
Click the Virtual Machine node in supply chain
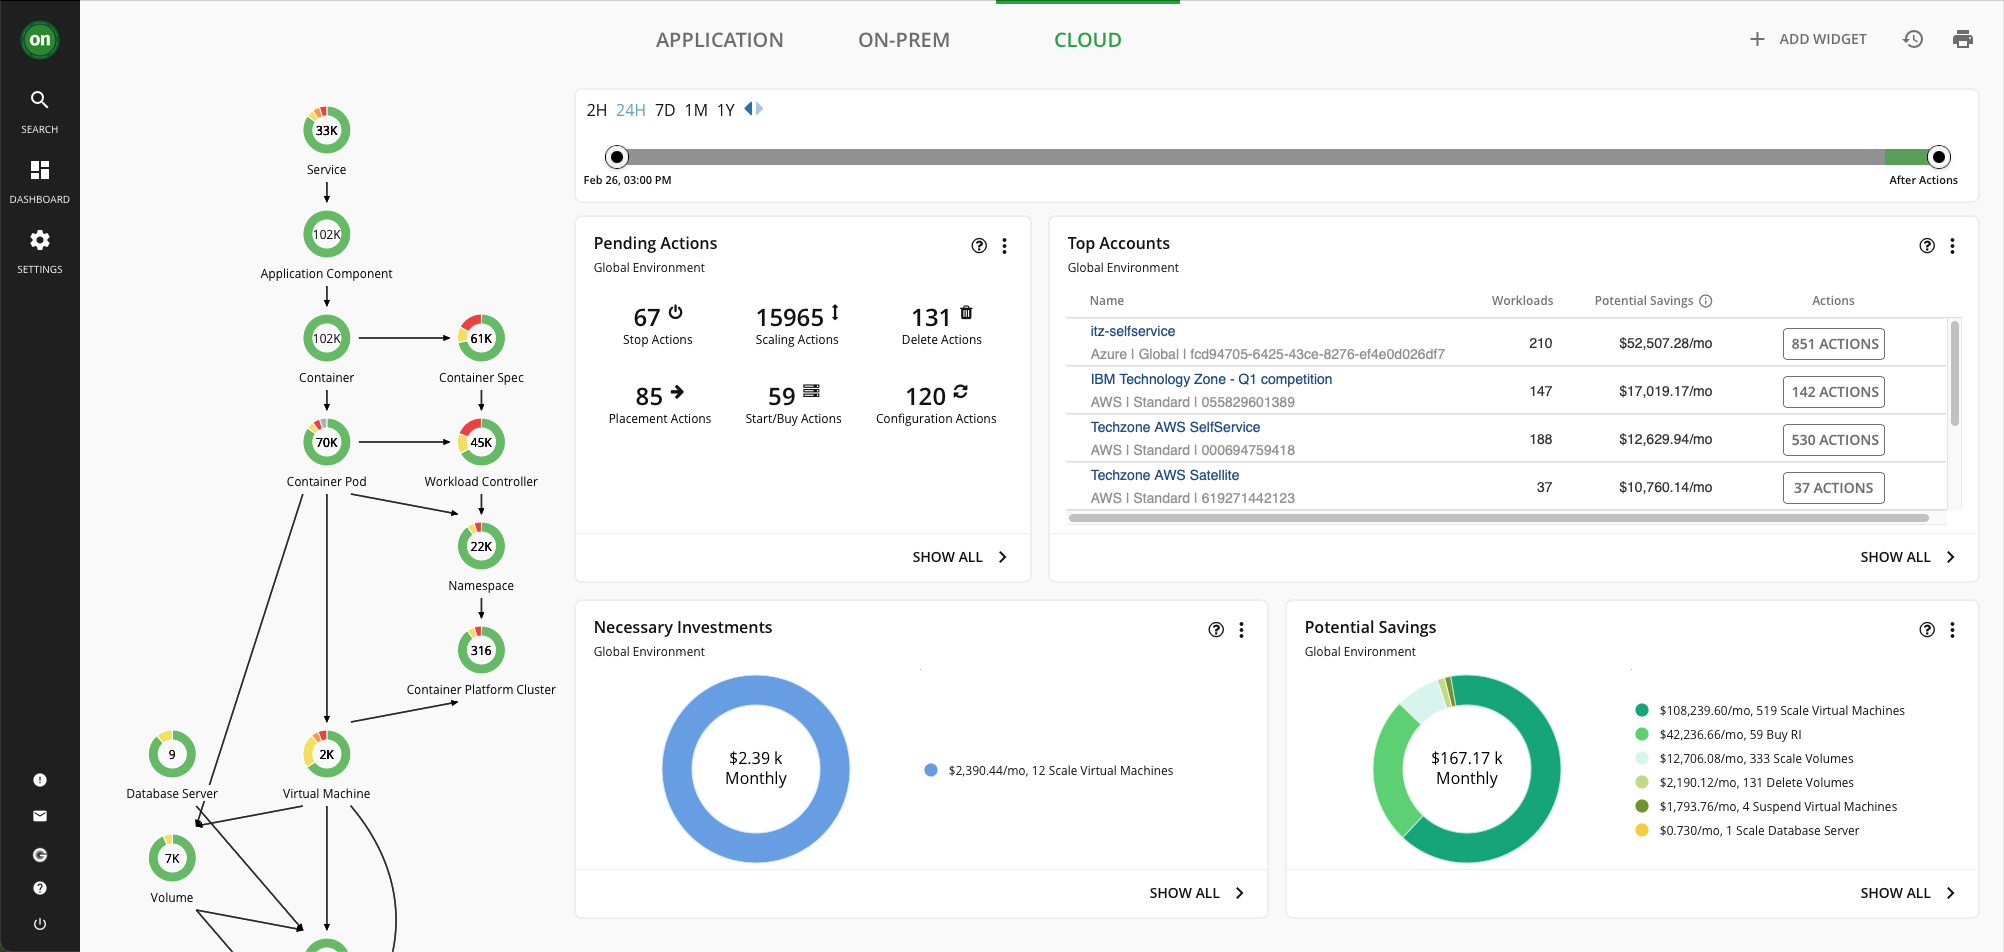(327, 755)
